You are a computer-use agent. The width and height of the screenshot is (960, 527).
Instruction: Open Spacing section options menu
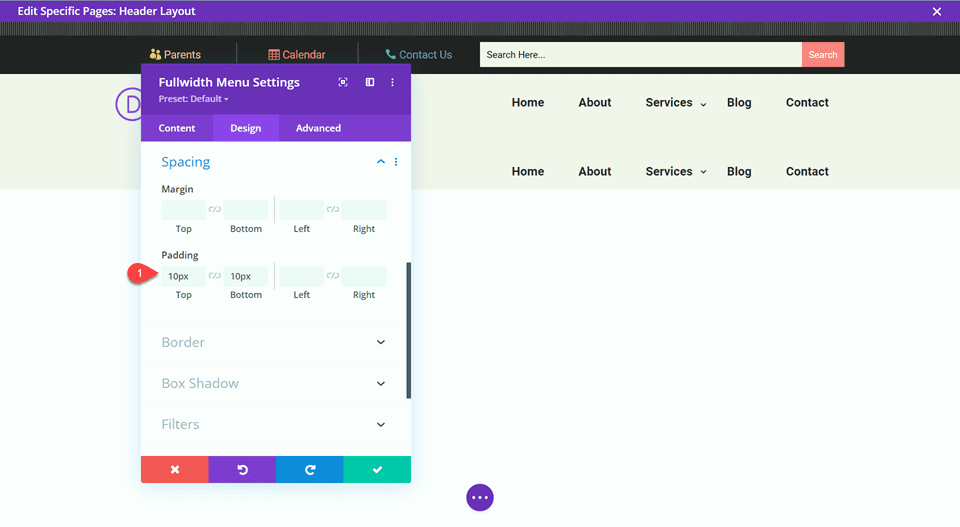point(396,162)
